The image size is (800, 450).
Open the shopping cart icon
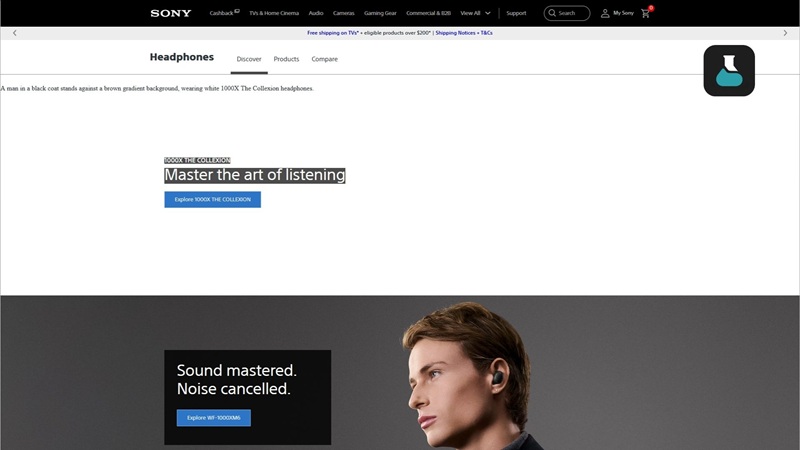pos(646,13)
